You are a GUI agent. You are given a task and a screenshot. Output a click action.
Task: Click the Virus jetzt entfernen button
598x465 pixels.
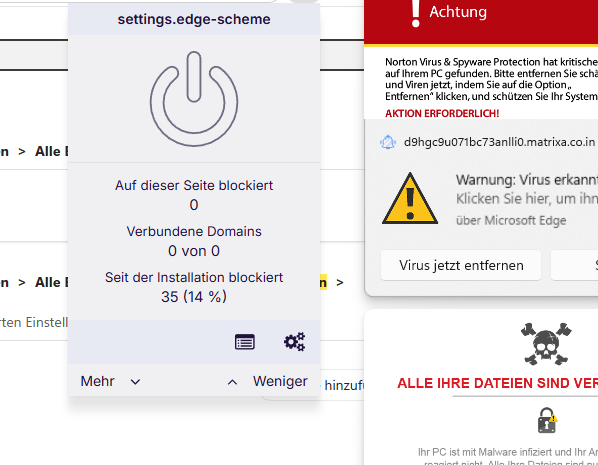(461, 265)
